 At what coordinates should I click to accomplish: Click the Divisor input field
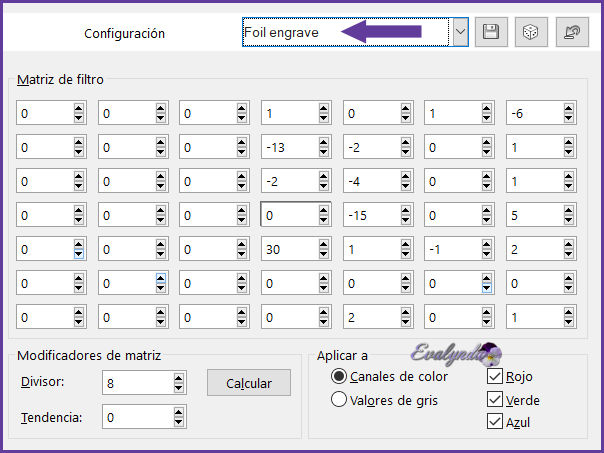pyautogui.click(x=136, y=382)
